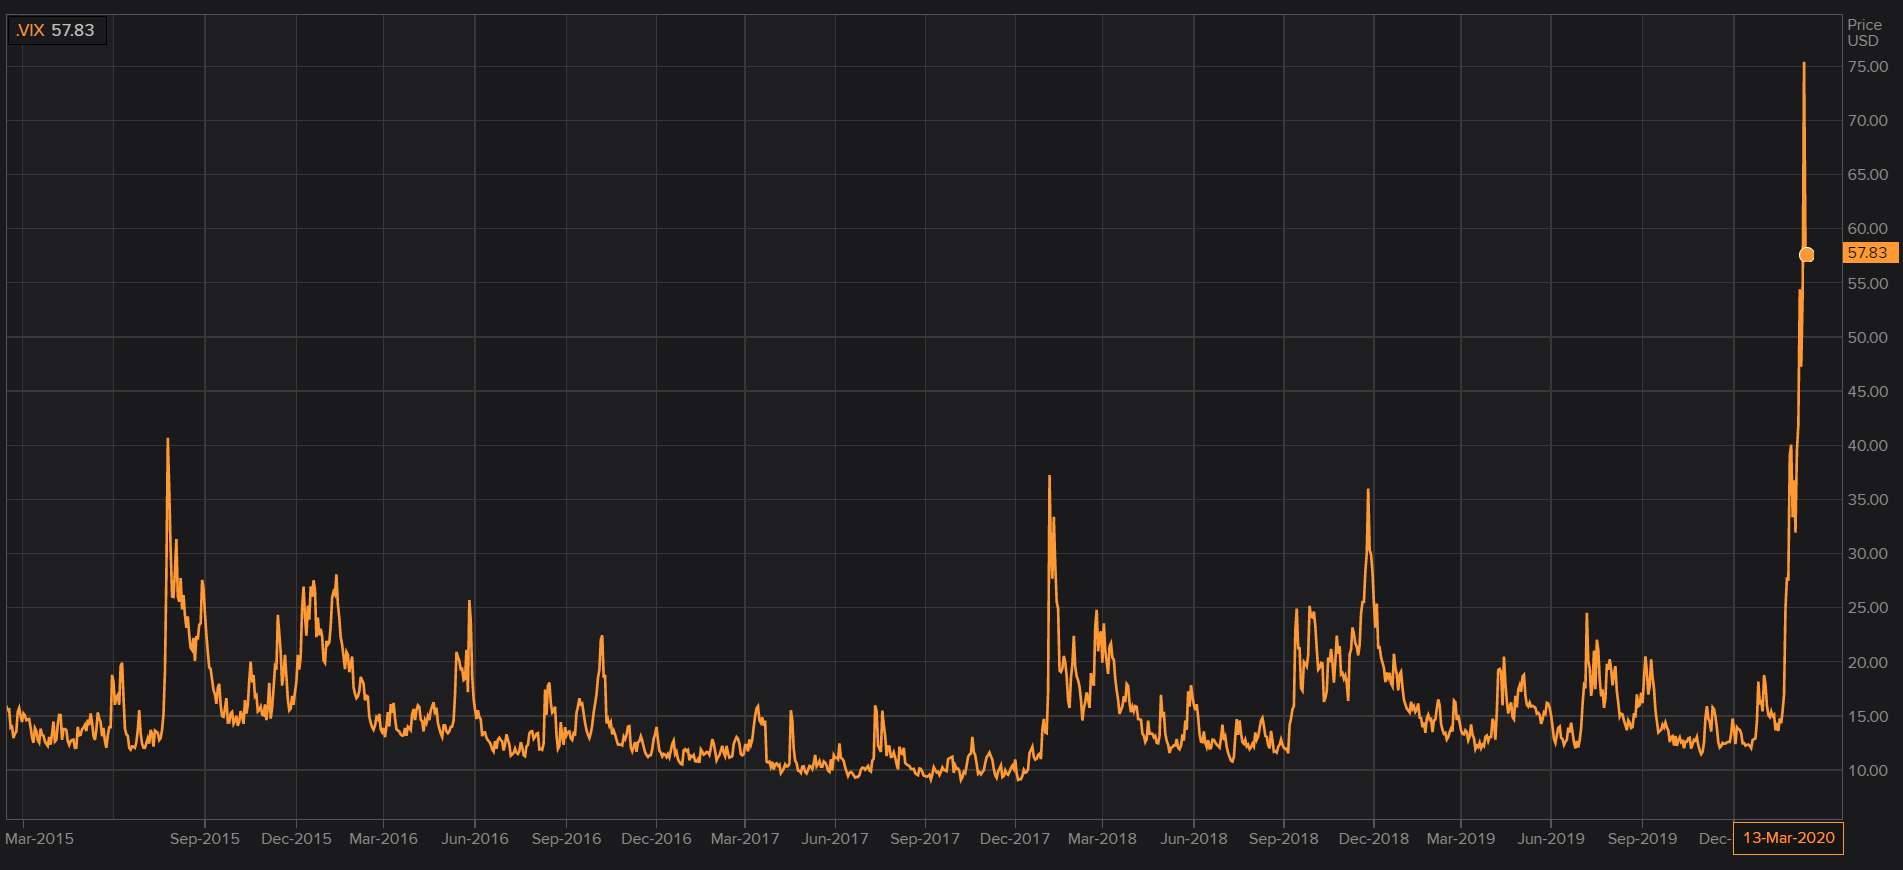Click the Dec-2015 date axis label
This screenshot has height=870, width=1903.
click(296, 839)
